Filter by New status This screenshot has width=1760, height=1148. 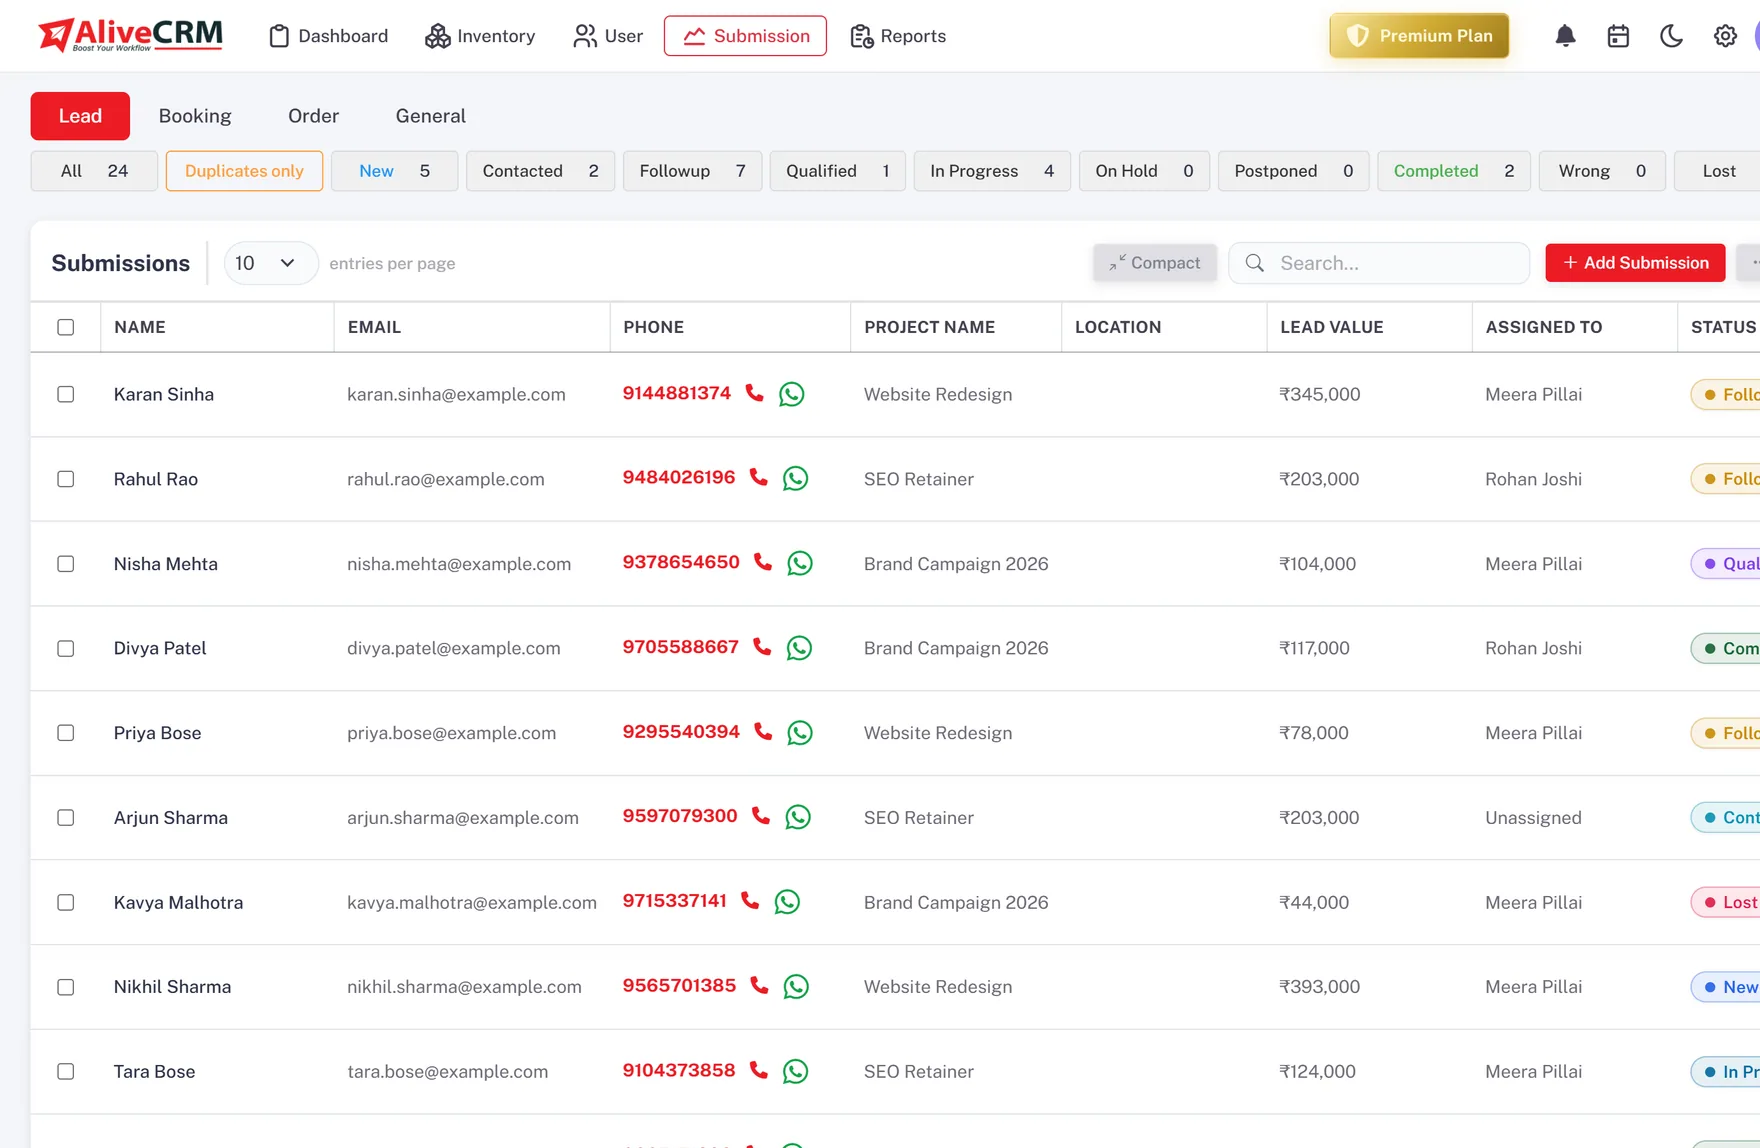tap(394, 171)
